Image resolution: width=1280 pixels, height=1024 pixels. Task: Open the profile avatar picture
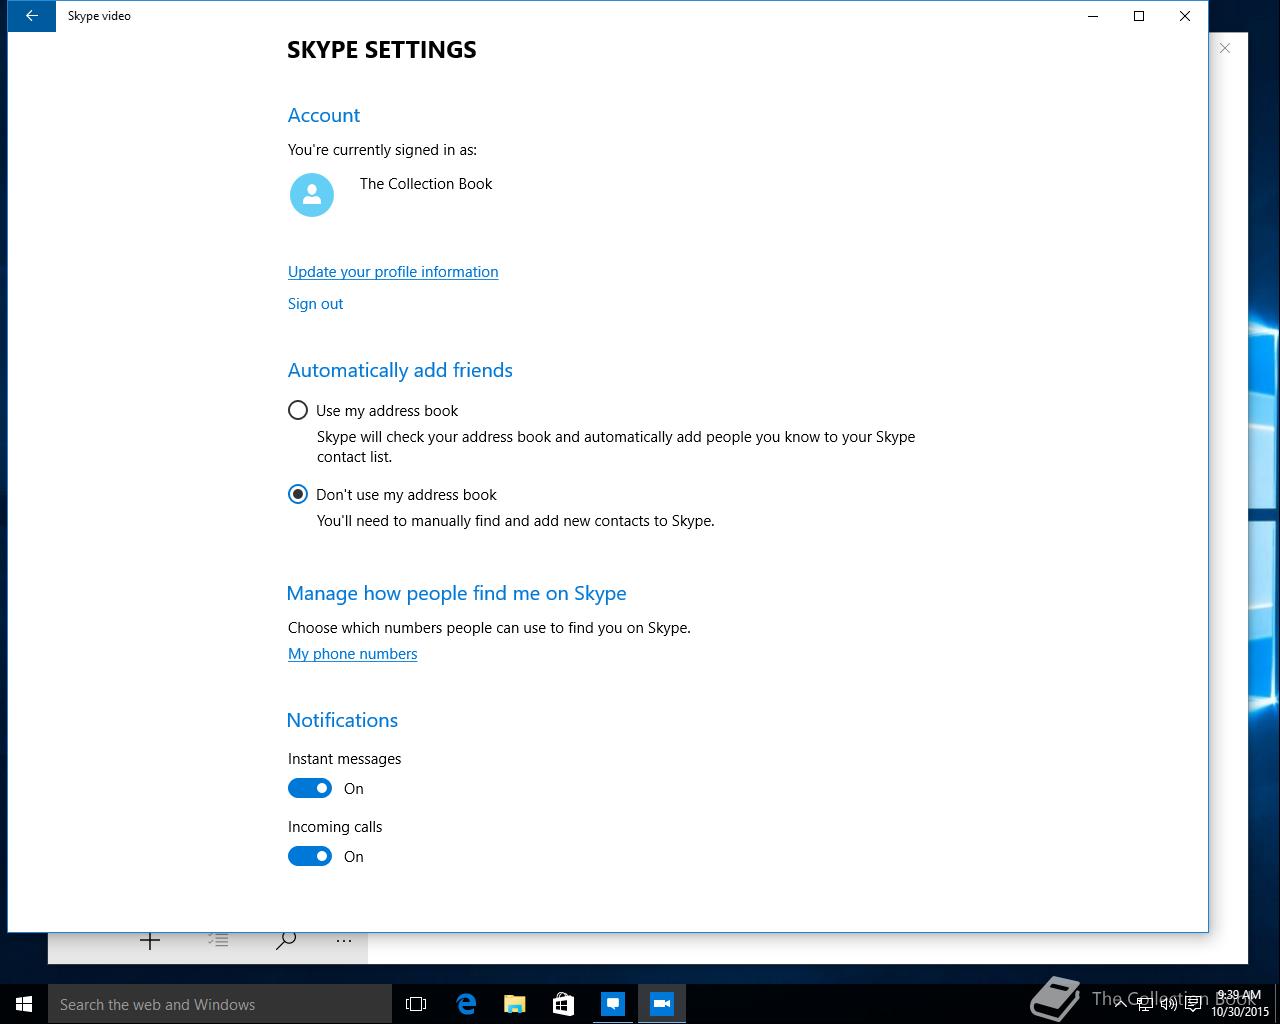tap(312, 195)
